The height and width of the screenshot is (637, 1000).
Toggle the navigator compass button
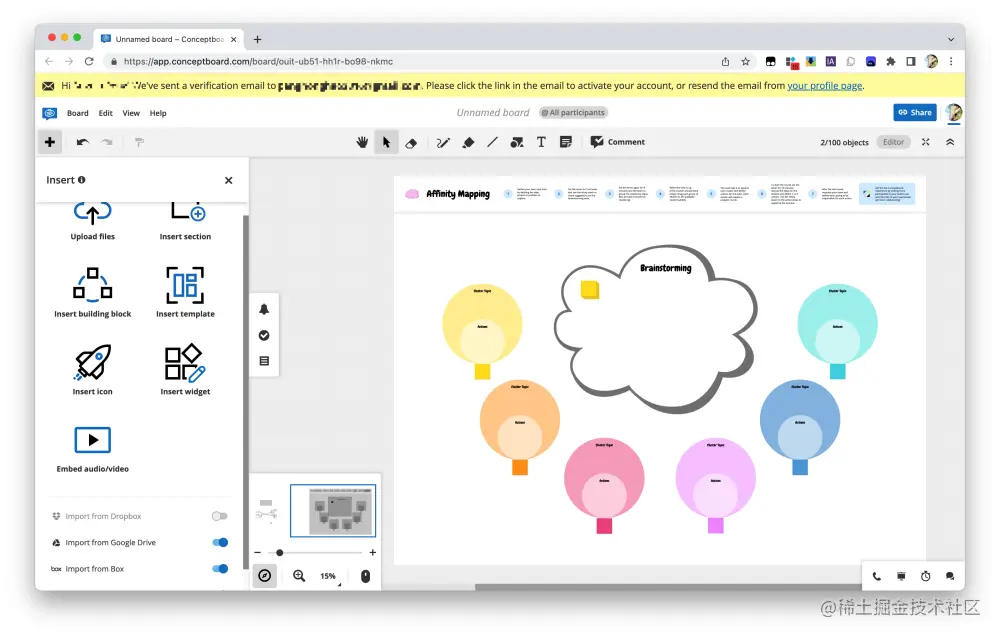[x=265, y=576]
